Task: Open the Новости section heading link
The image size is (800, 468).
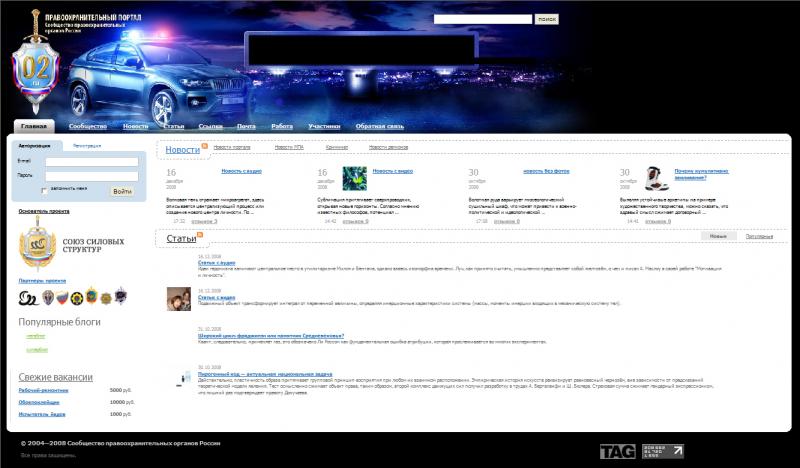Action: pyautogui.click(x=182, y=150)
